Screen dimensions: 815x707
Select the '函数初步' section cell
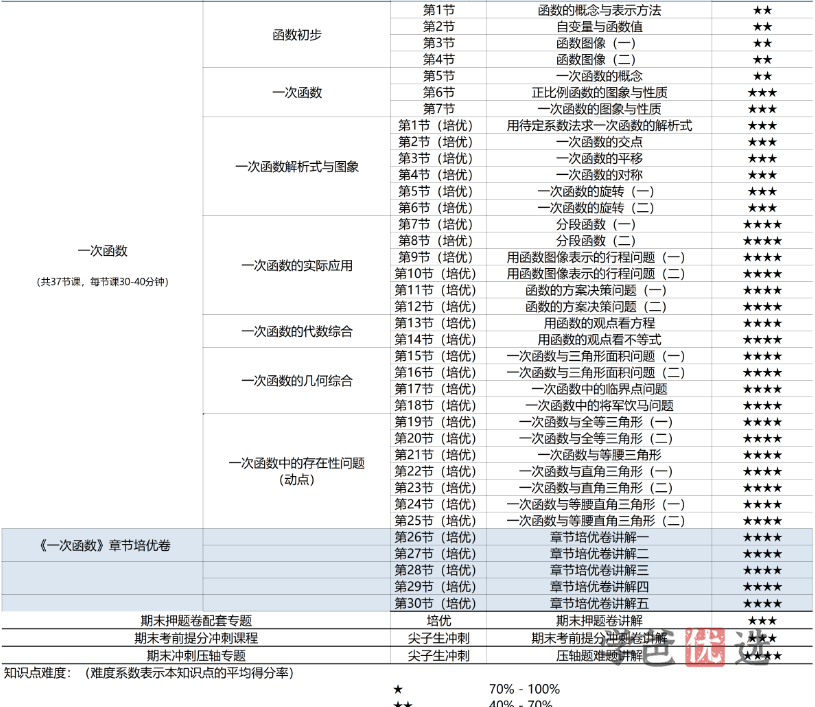coord(297,35)
